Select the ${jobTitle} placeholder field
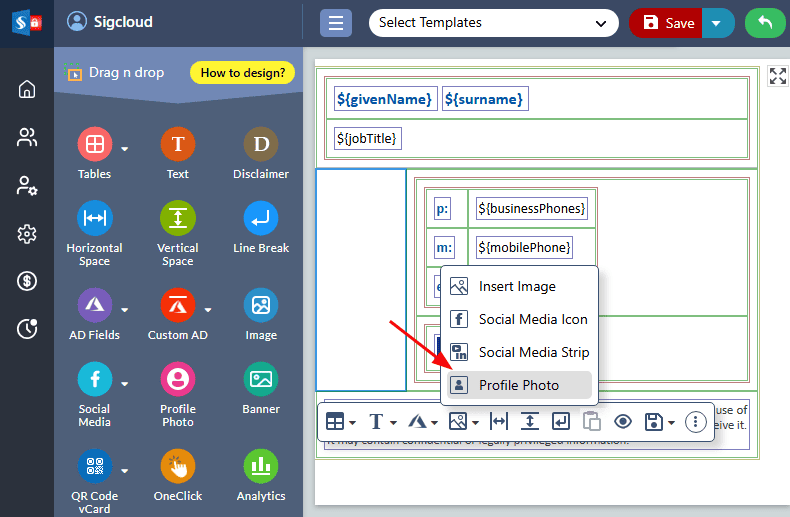 point(368,139)
